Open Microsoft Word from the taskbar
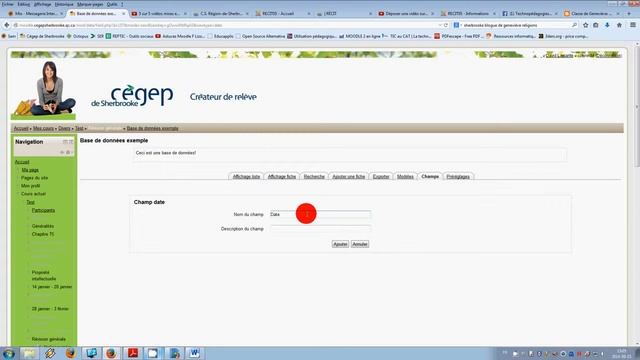 195,353
